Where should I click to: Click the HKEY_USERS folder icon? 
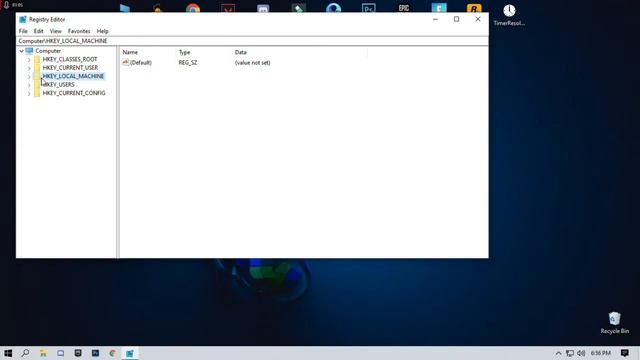[x=37, y=84]
